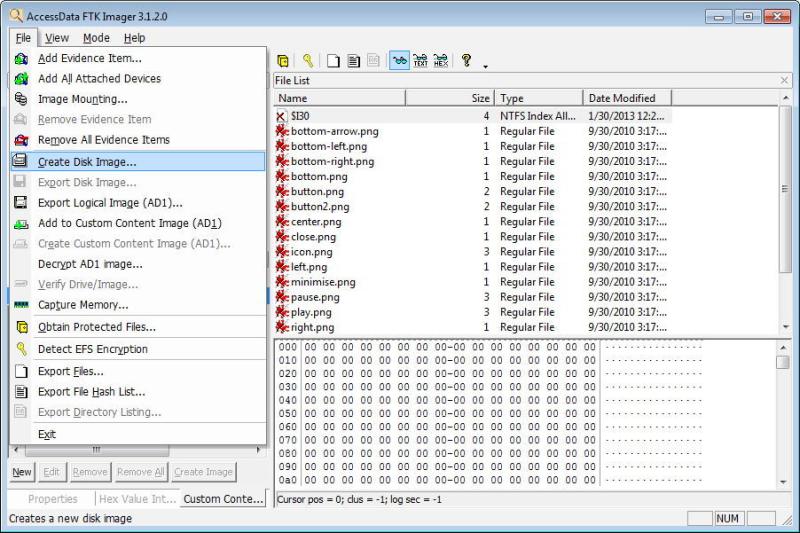Click left pane scroll left arrow

pyautogui.click(x=17, y=450)
